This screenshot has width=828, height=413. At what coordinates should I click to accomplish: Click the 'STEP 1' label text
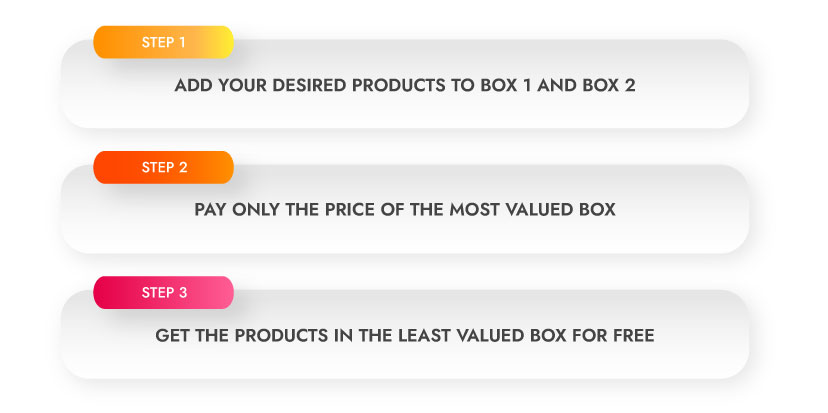tap(164, 42)
